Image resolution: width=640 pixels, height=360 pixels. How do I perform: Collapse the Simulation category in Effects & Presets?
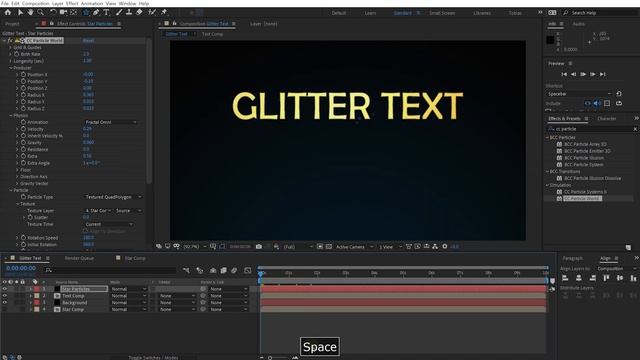coord(547,185)
